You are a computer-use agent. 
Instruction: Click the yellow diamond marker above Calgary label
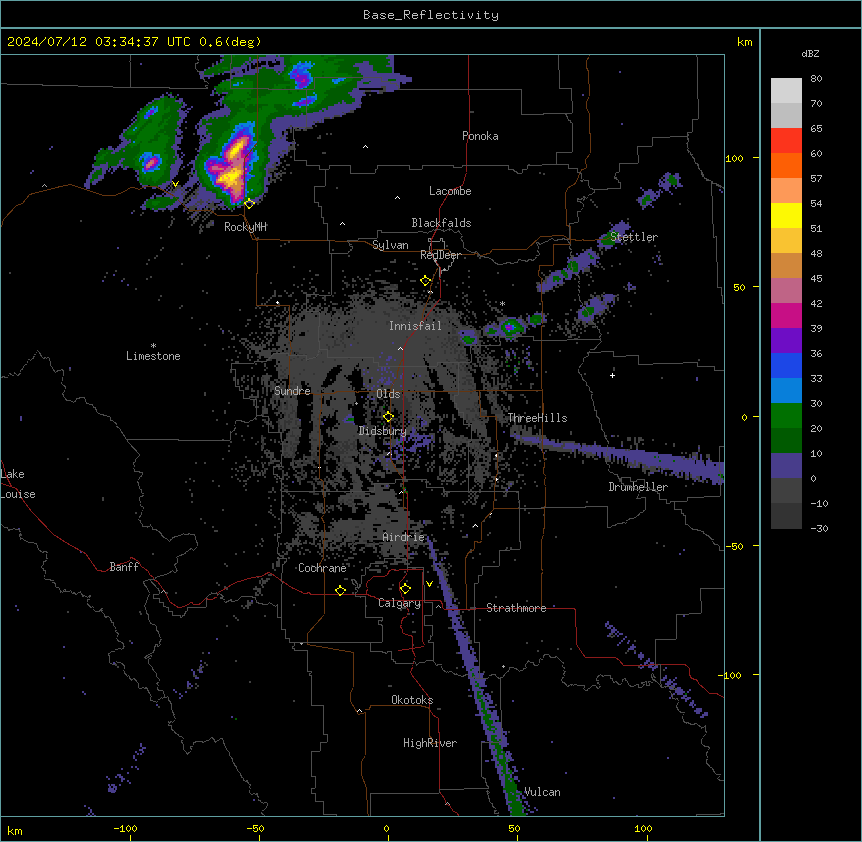point(405,589)
